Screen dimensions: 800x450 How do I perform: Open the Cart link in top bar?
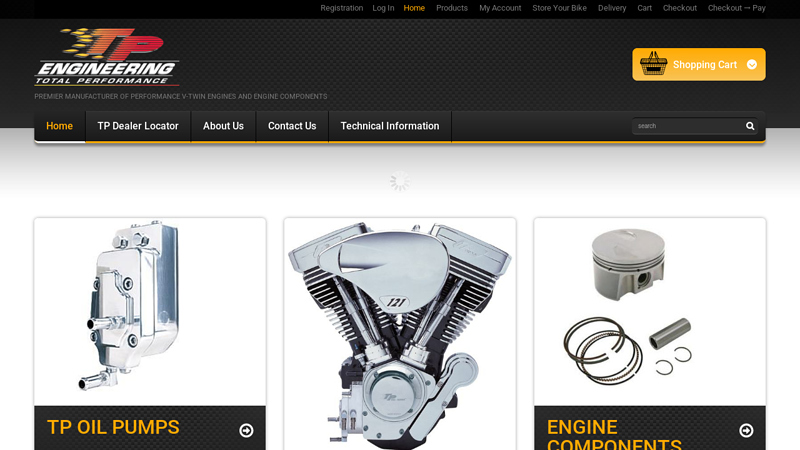pyautogui.click(x=644, y=8)
